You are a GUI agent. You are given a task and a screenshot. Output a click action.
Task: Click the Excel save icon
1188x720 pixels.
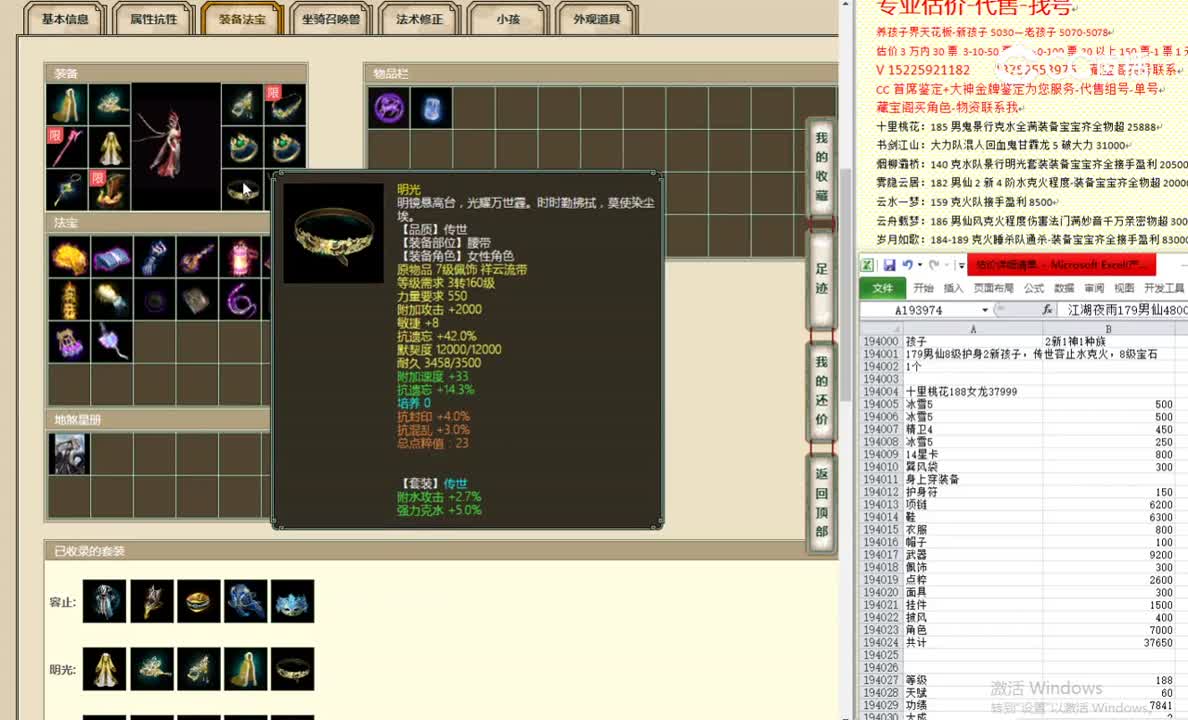coord(889,265)
